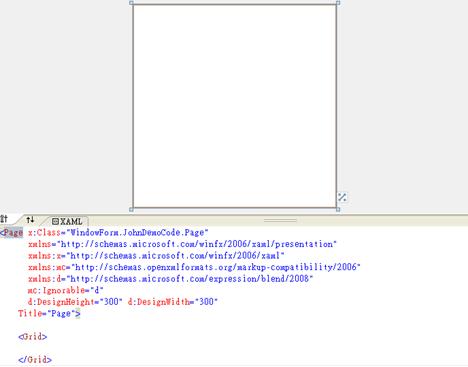Viewport: 468px width, 367px height.
Task: Select the bottom-left resize handle of the page
Action: pyautogui.click(x=131, y=209)
